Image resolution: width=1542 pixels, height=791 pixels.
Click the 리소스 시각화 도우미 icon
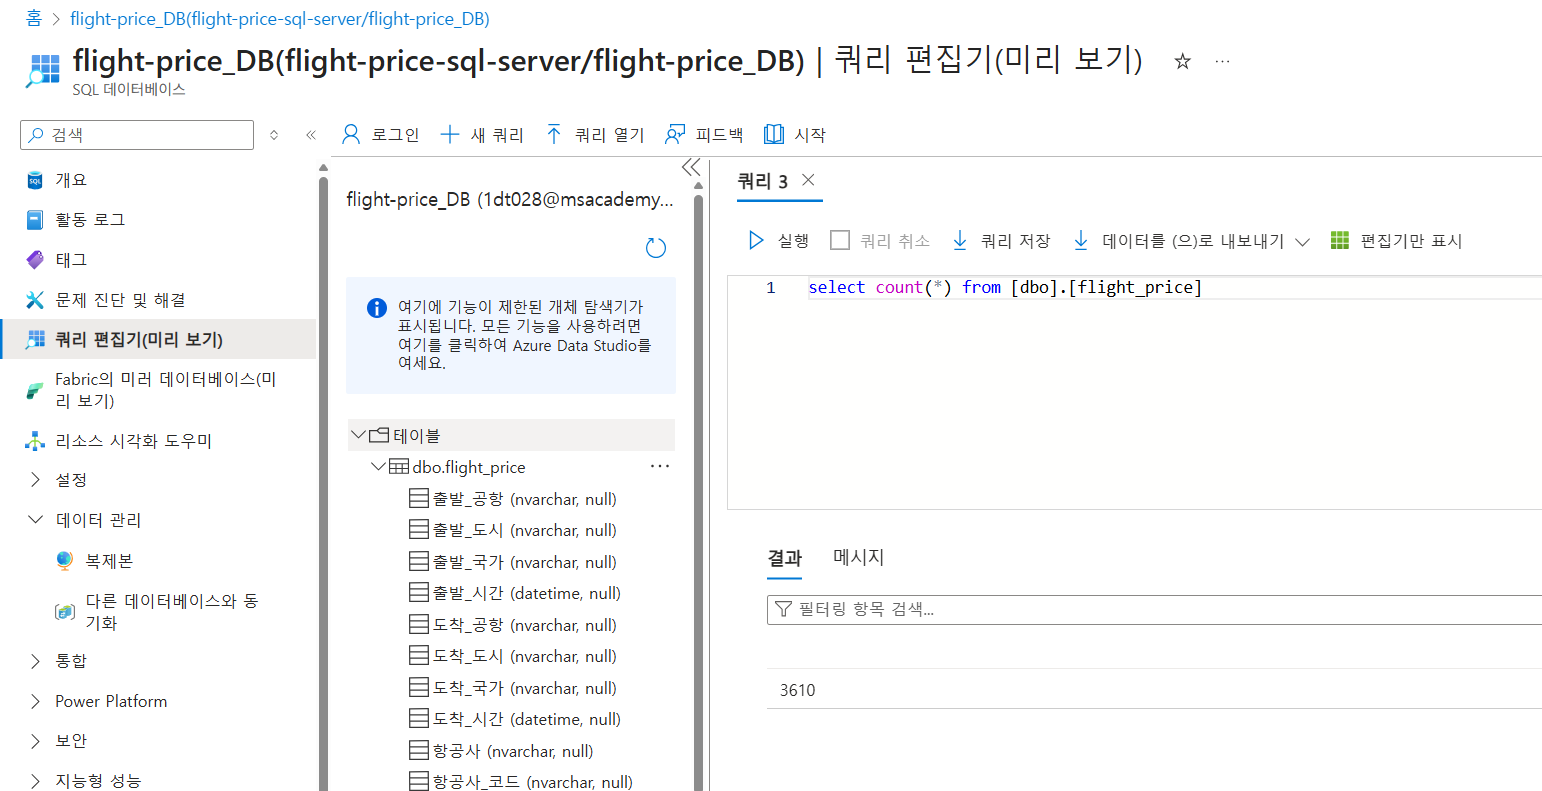(35, 441)
